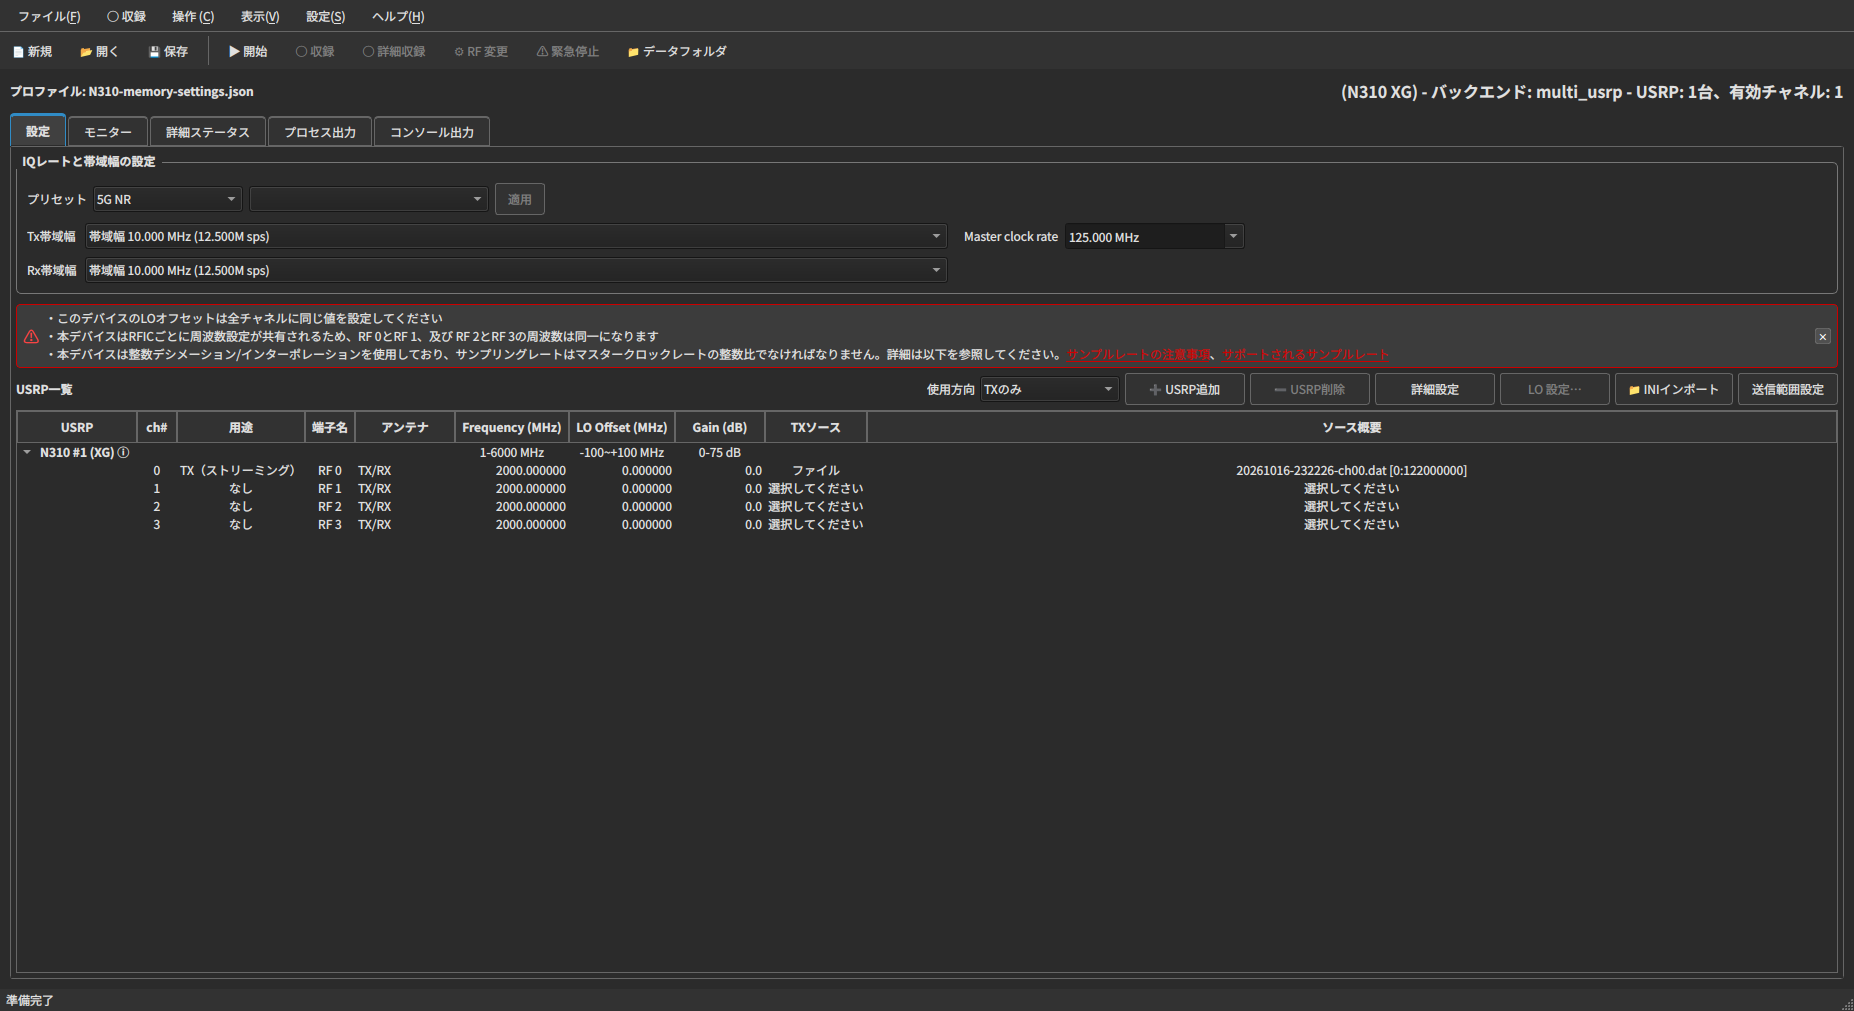Collapse the N310 #1 (XG) tree node
This screenshot has height=1011, width=1854.
[27, 453]
